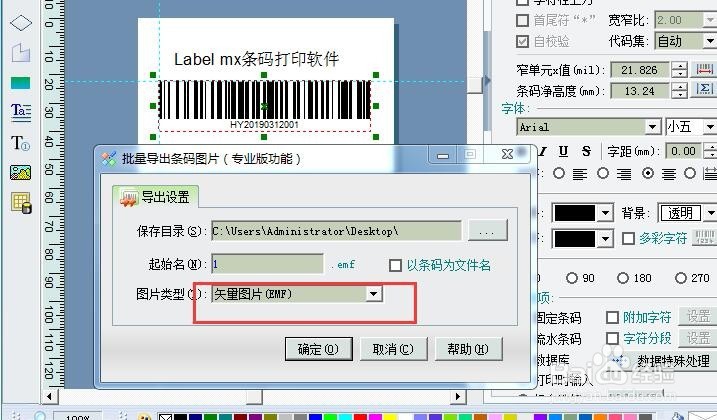Click the right-align text icon
The width and height of the screenshot is (717, 420).
pyautogui.click(x=624, y=174)
